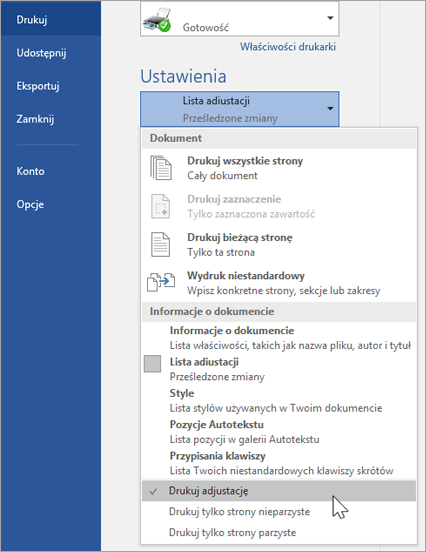
Task: Click the Drukuj zaznaczenie selection icon
Action: [x=161, y=206]
